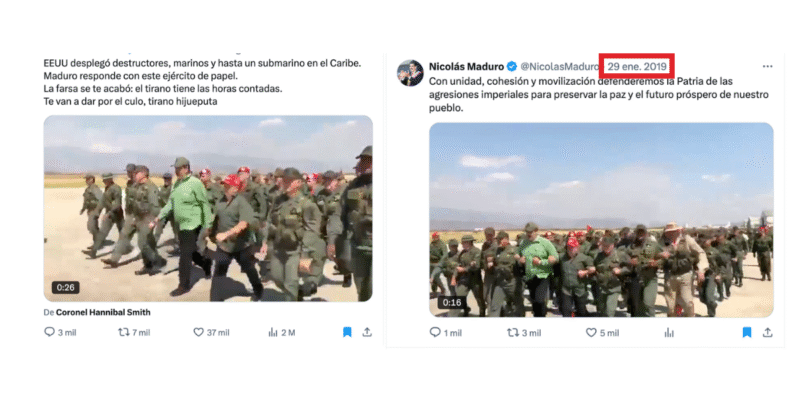
Task: Retweet Maduro's post showing 3 mil
Action: [524, 333]
